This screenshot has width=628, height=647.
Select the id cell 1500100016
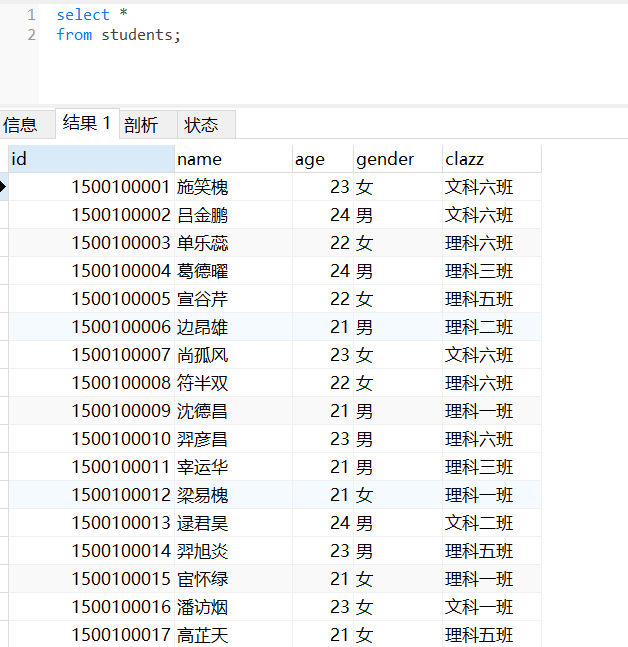pyautogui.click(x=91, y=607)
